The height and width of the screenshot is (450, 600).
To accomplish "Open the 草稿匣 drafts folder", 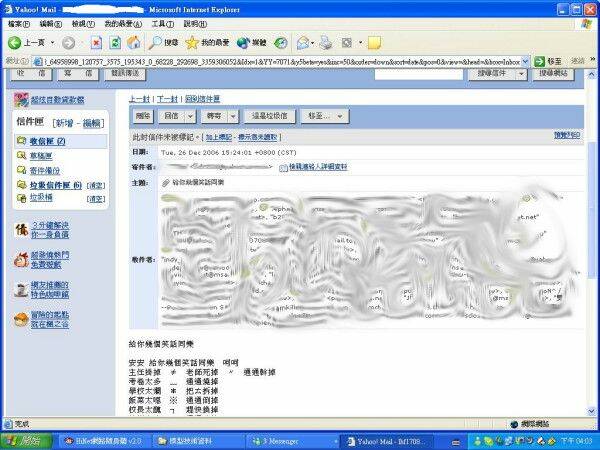I will (40, 156).
